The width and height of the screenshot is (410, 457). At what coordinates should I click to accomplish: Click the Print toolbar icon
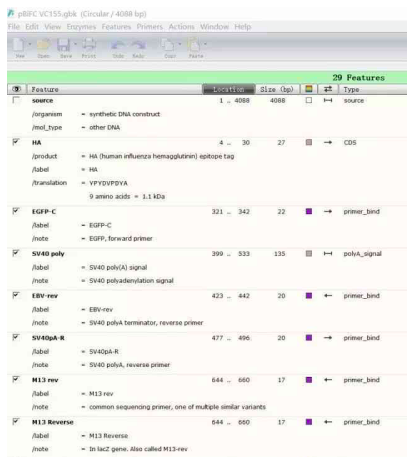coord(89,45)
